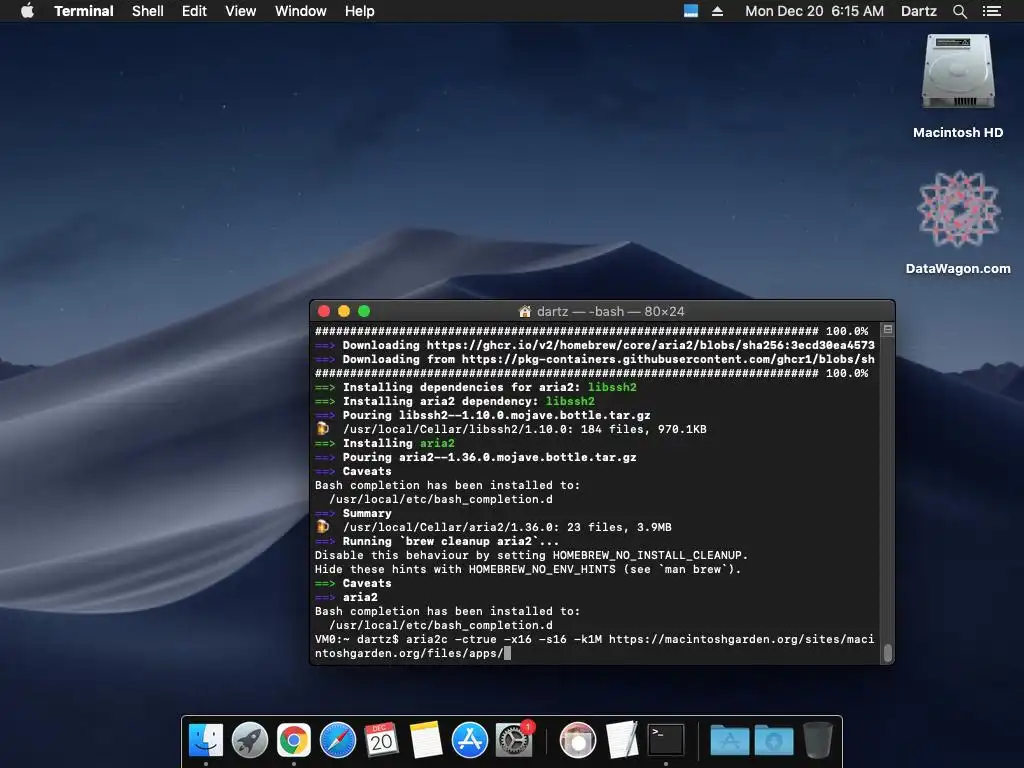
Task: Click the eject icon in menu bar
Action: click(x=717, y=11)
